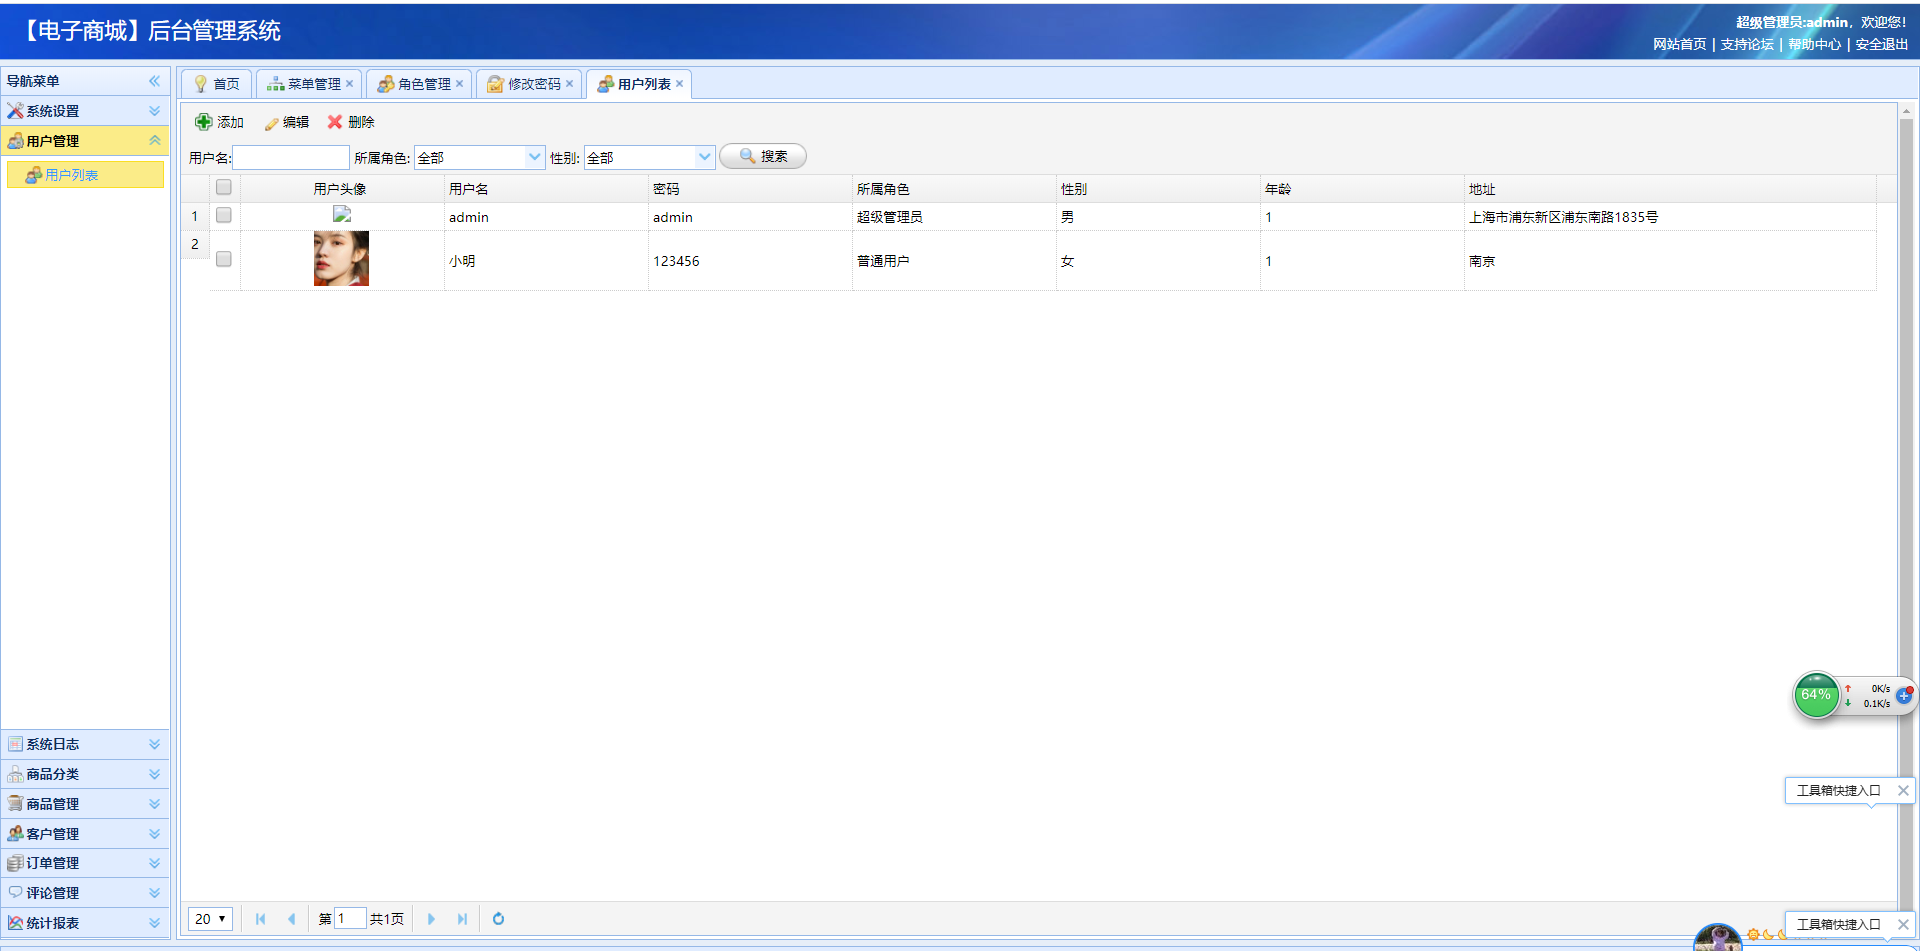The width and height of the screenshot is (1920, 951).
Task: Click the icon beside 系统日志
Action: pos(15,744)
